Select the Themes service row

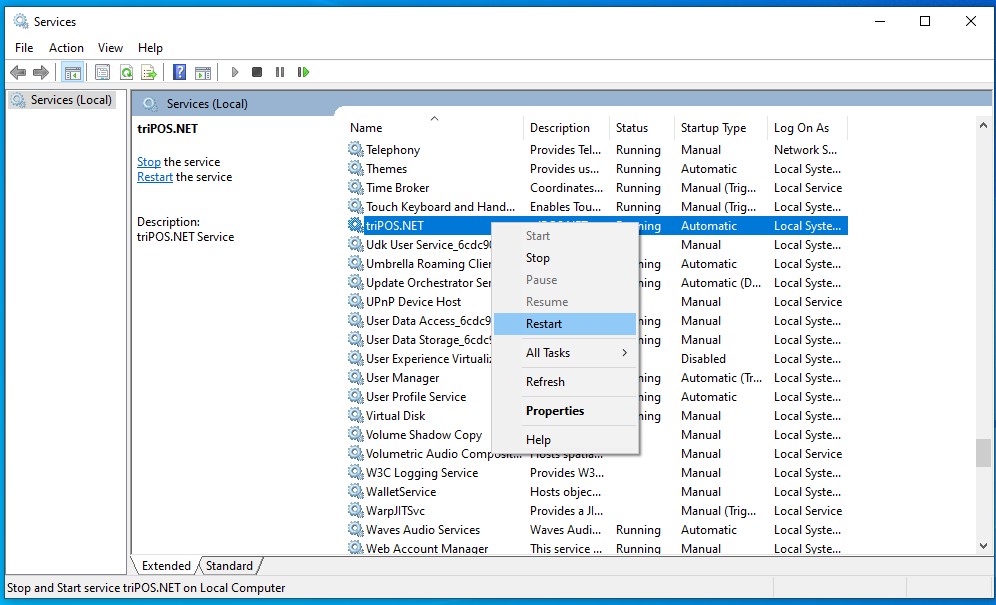pos(597,168)
